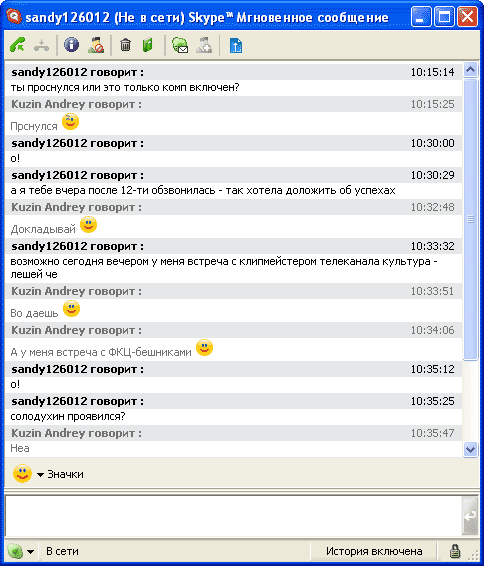Maximize the Skype chat window
The height and width of the screenshot is (566, 484).
pos(444,17)
